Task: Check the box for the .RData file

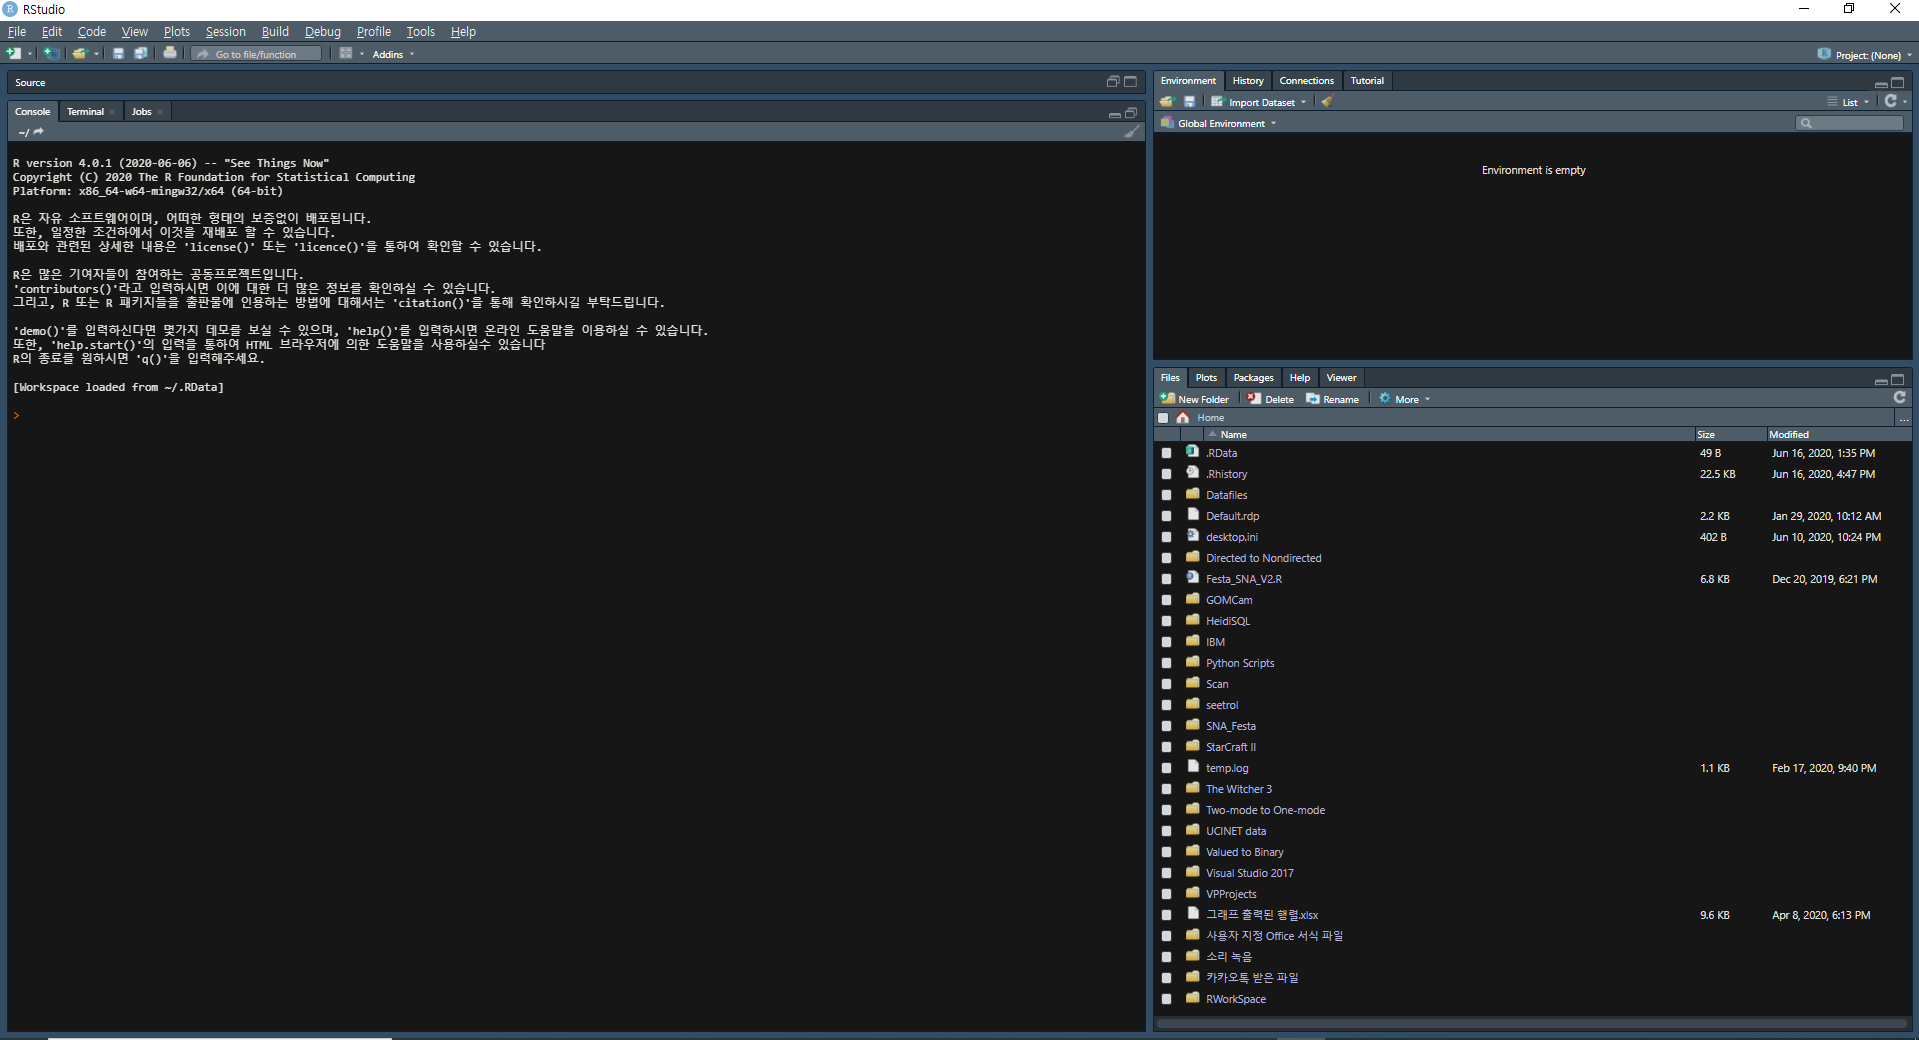Action: point(1166,453)
